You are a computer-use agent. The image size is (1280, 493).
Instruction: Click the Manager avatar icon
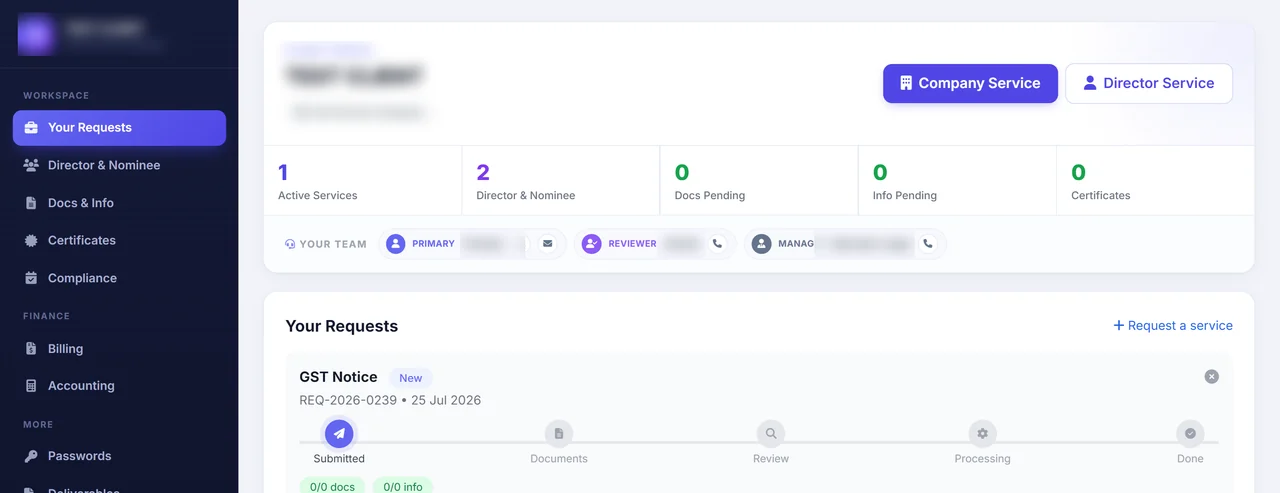pyautogui.click(x=762, y=244)
